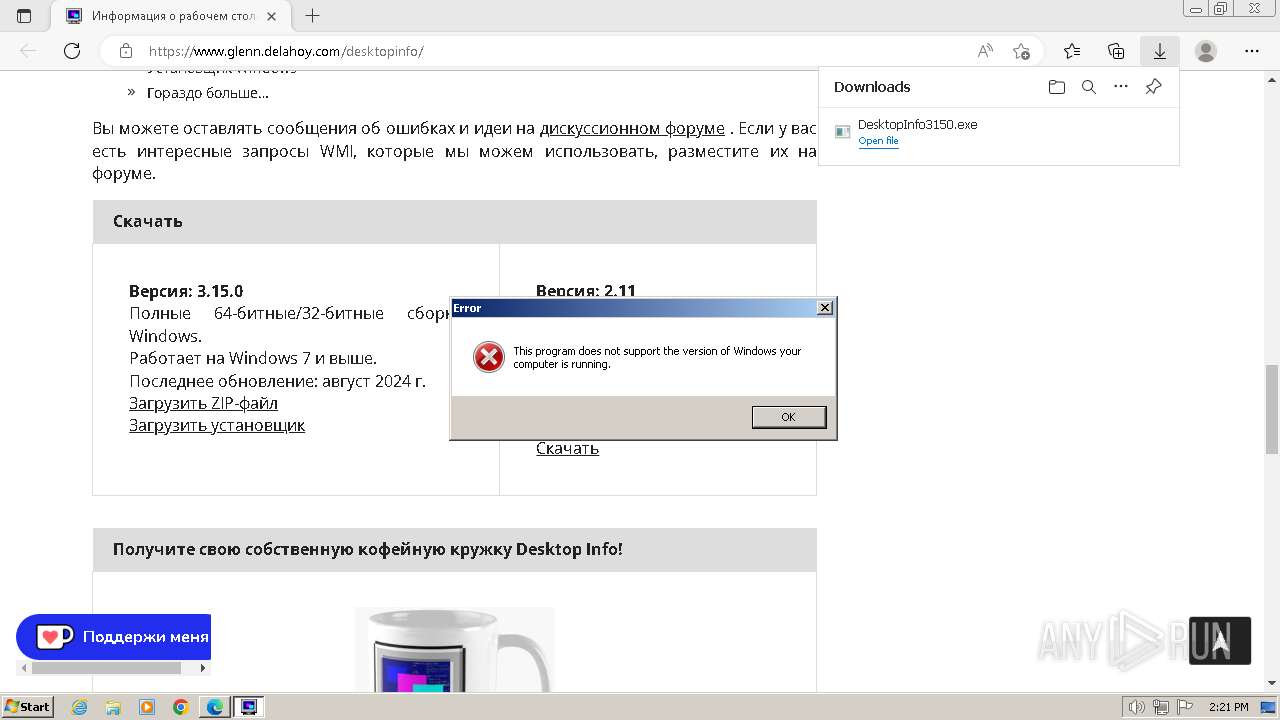This screenshot has height=720, width=1280.
Task: Add this page to favorites star
Action: (x=1021, y=51)
